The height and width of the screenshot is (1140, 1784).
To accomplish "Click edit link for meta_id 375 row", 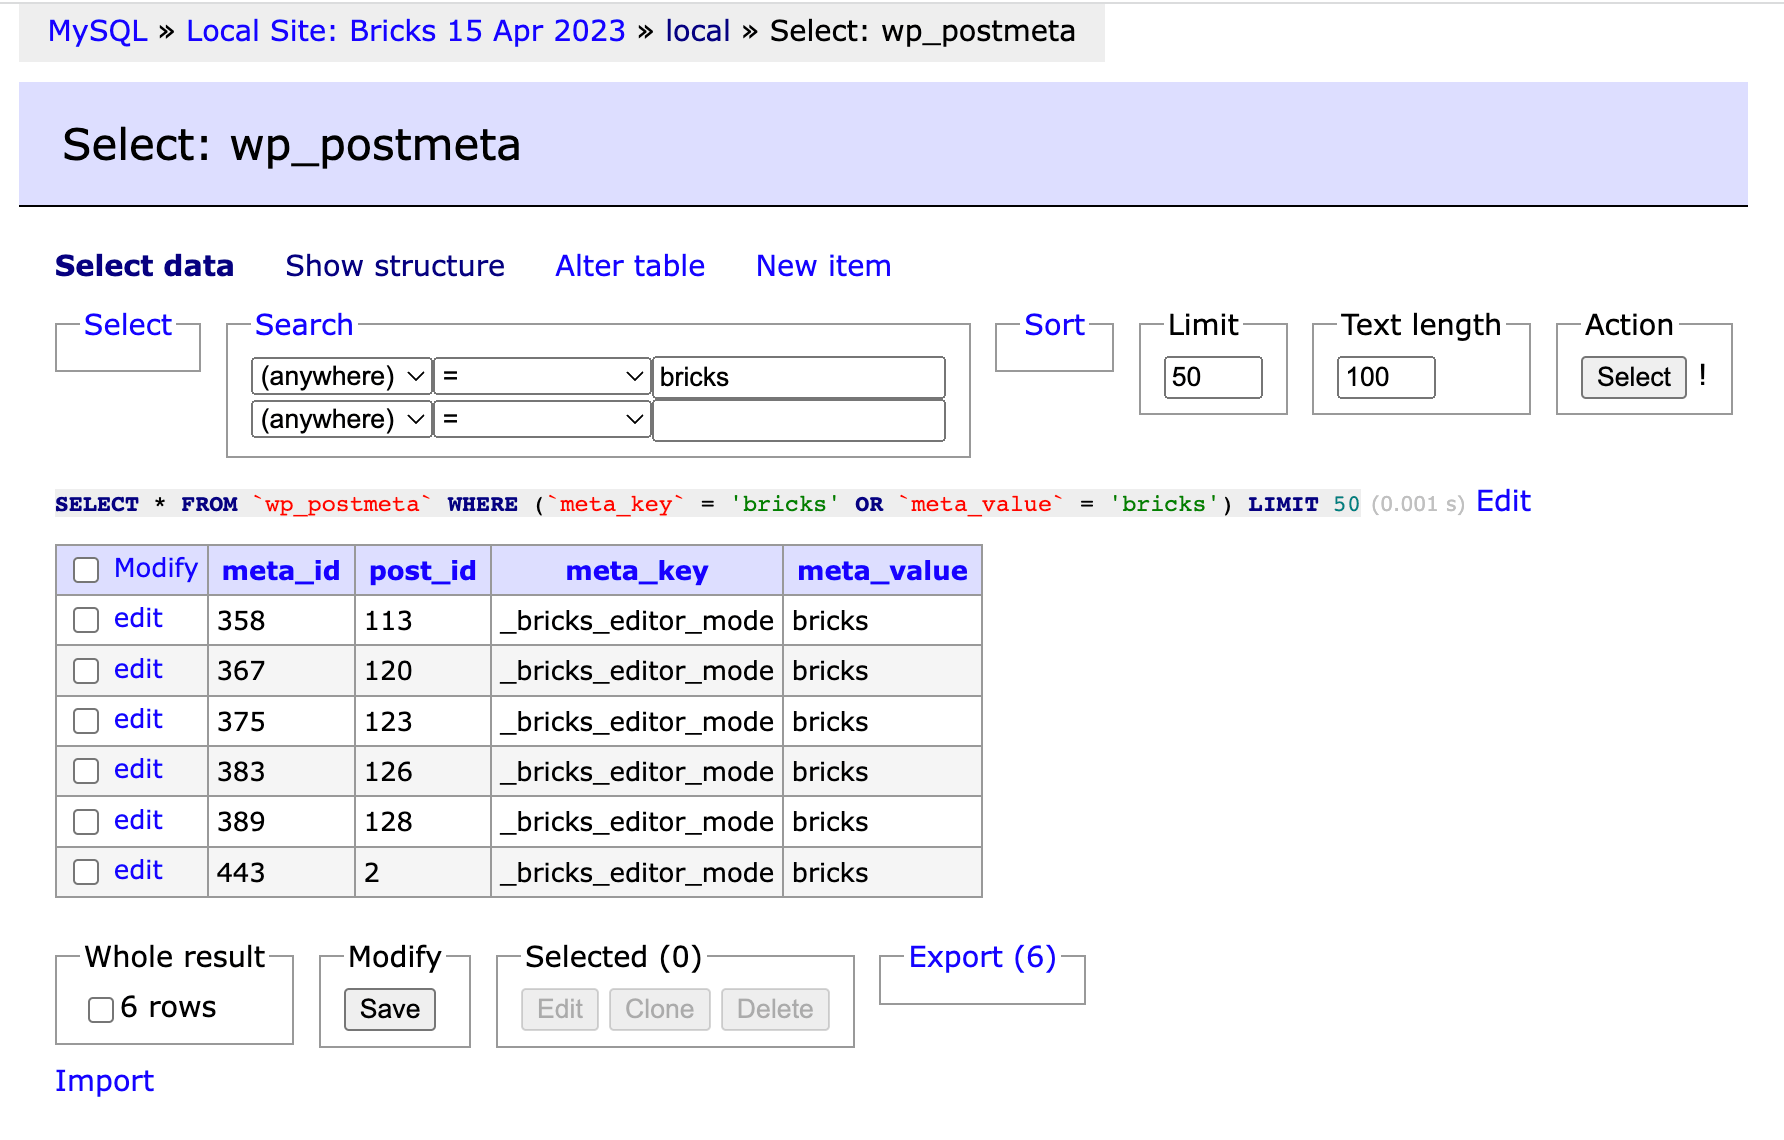I will [138, 719].
